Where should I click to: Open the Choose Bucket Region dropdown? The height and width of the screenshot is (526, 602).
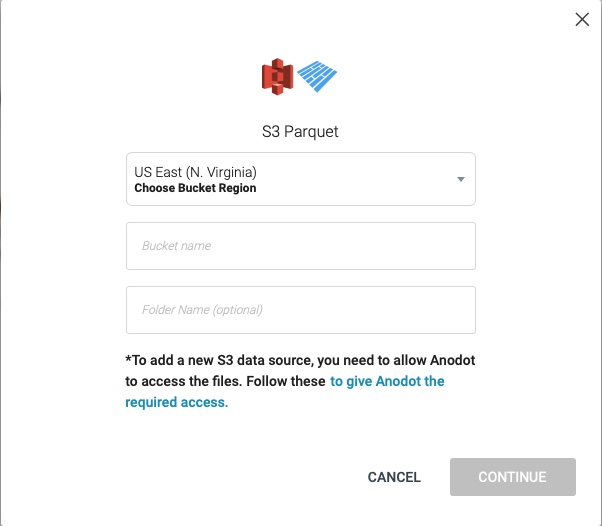pos(301,179)
